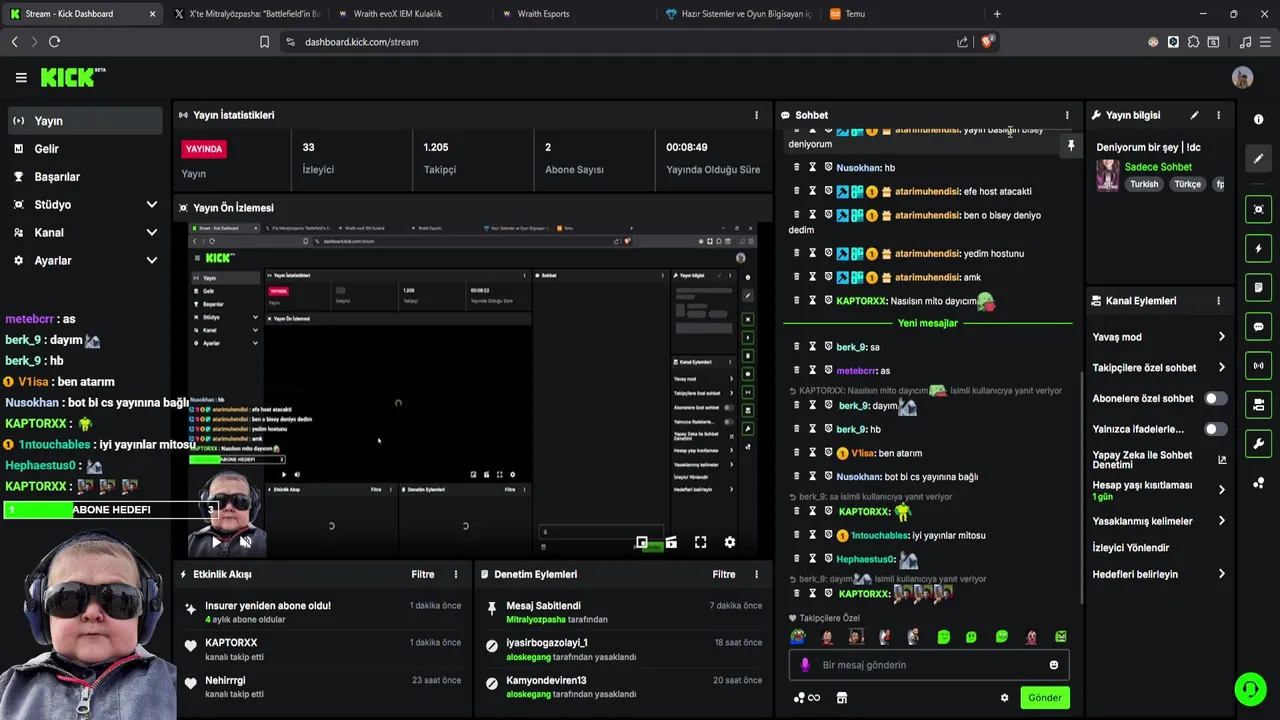Toggle the wrench icon in right rail

(1258, 444)
